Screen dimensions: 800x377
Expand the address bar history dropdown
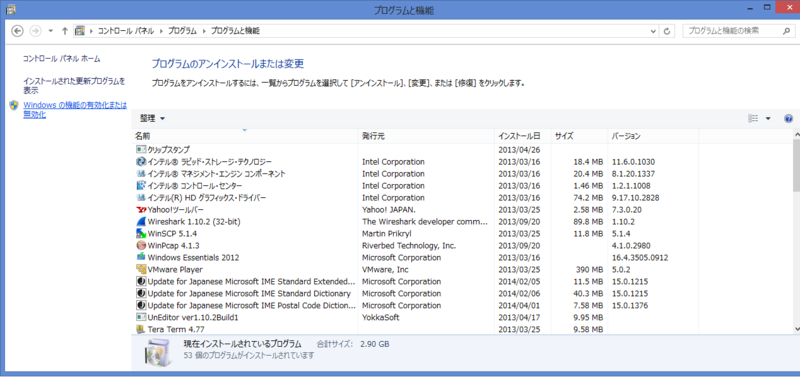pyautogui.click(x=654, y=31)
